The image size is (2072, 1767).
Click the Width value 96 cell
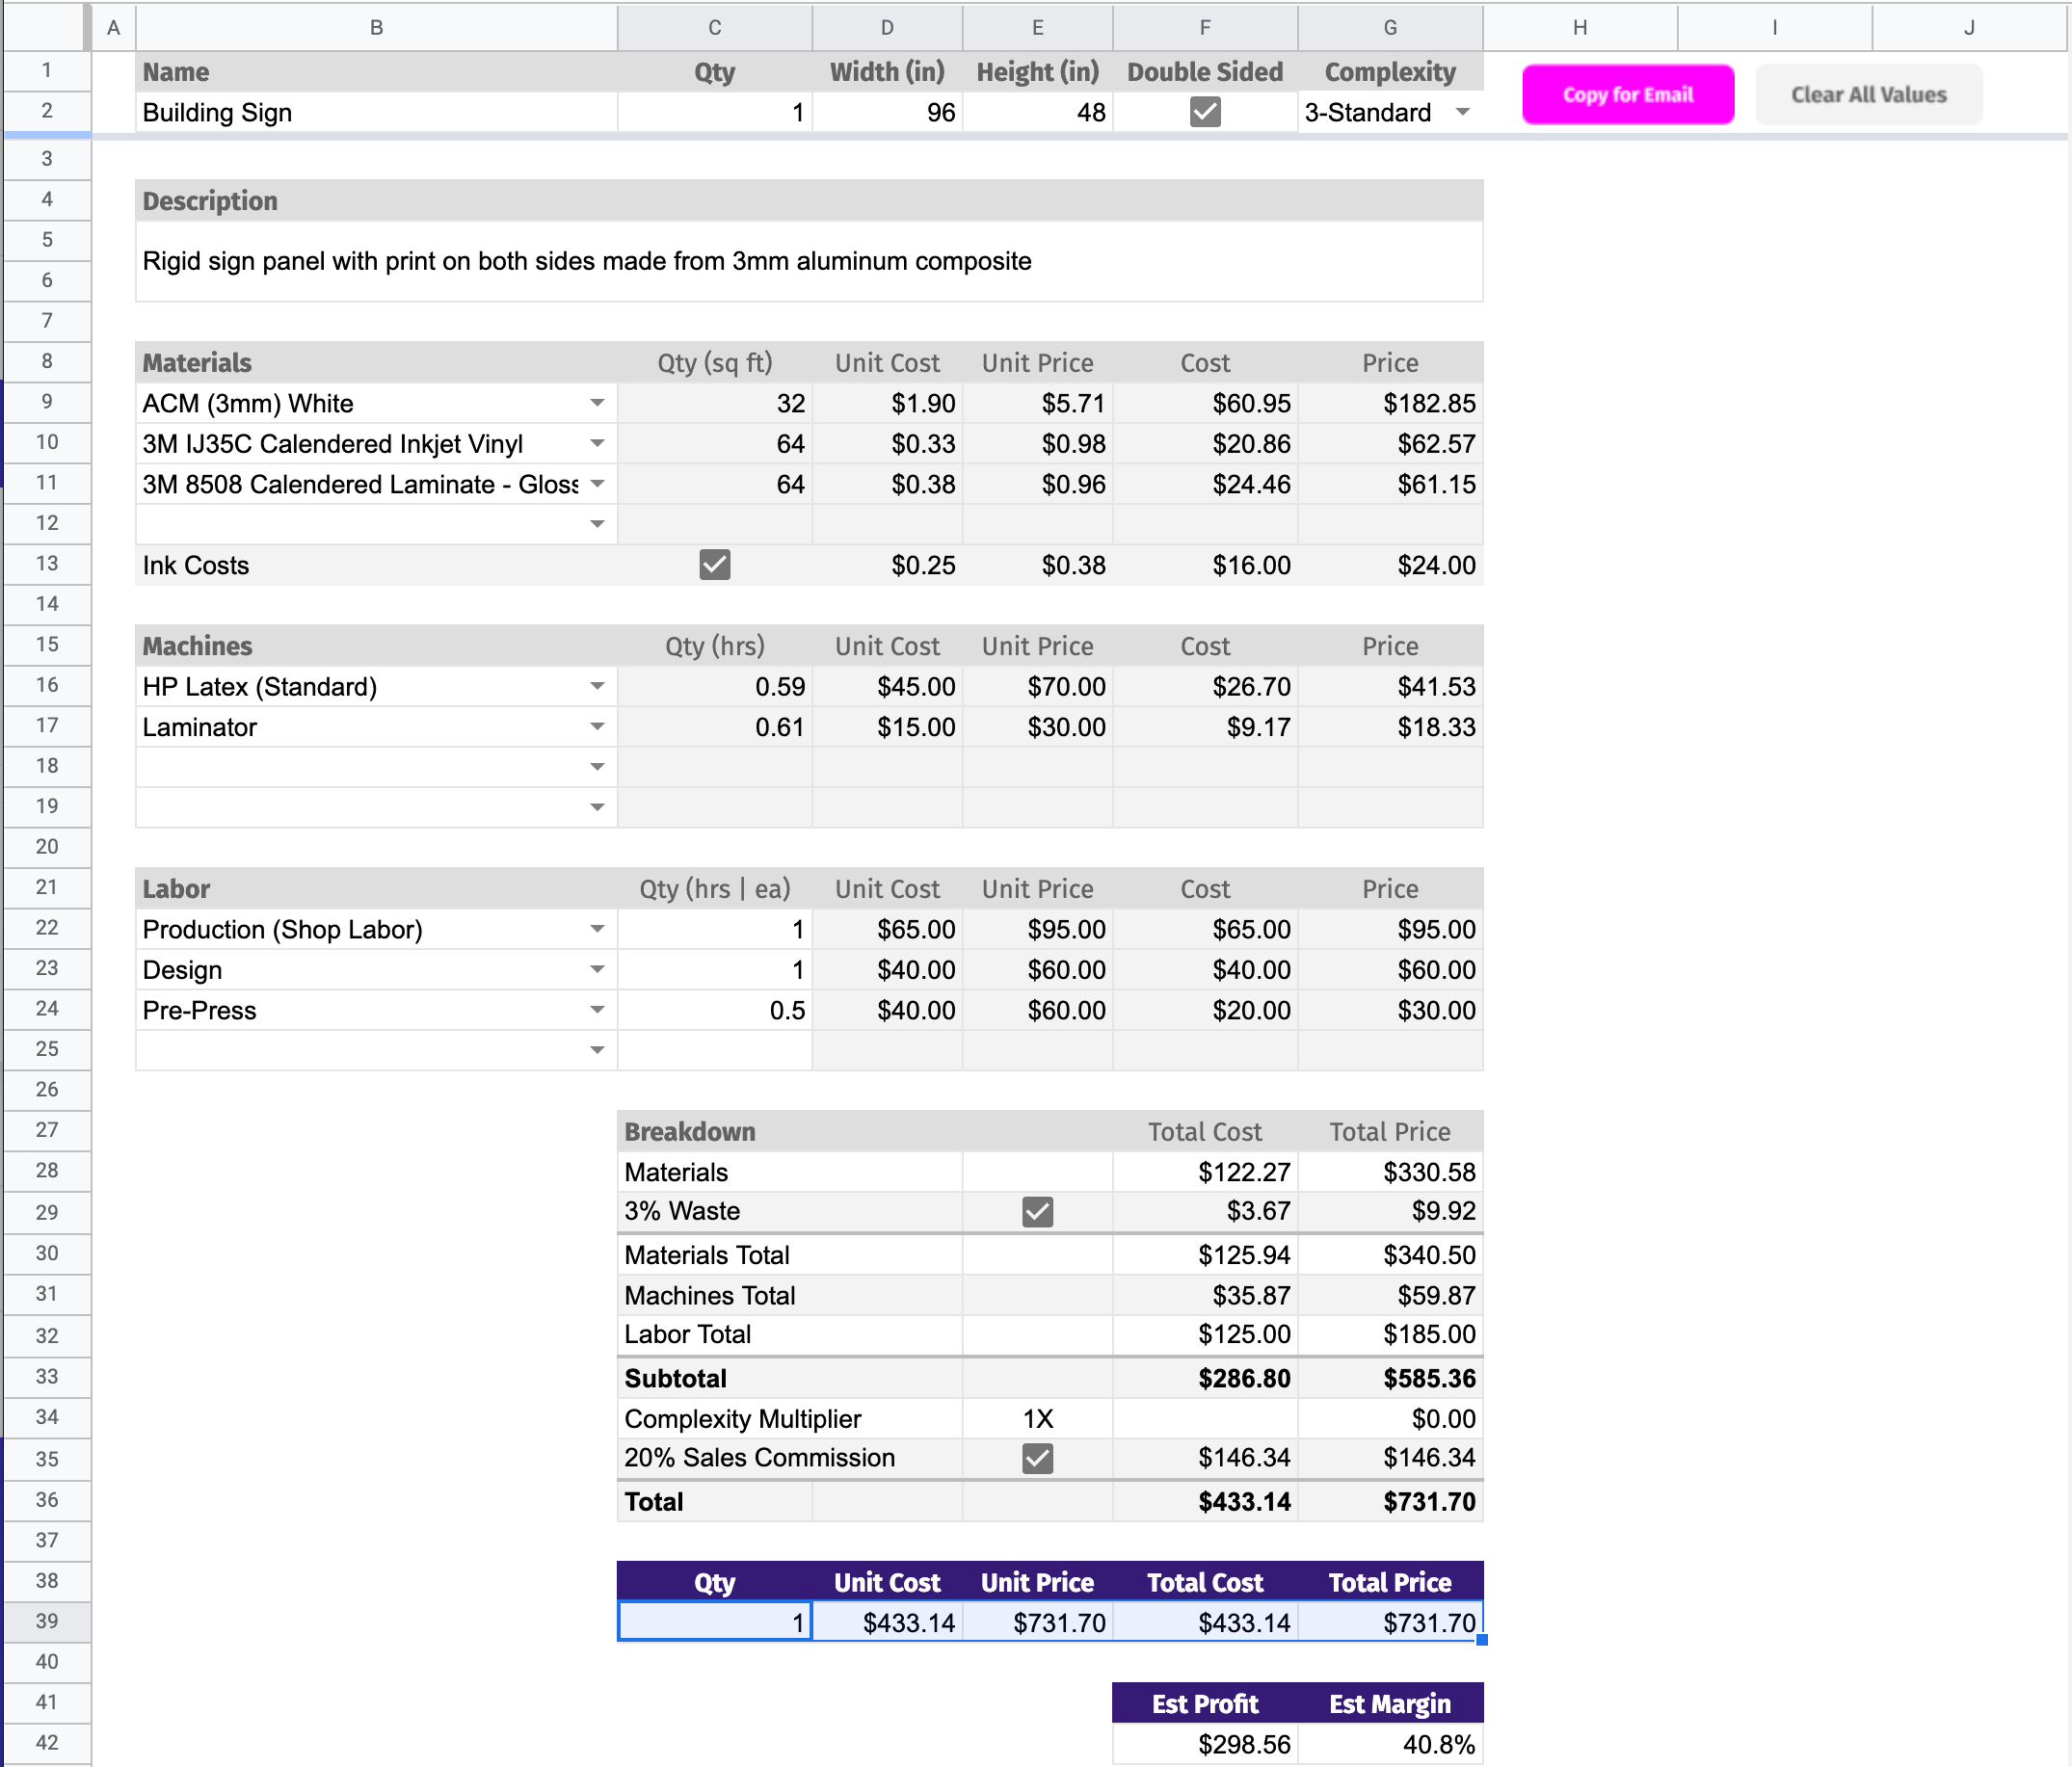click(x=886, y=112)
